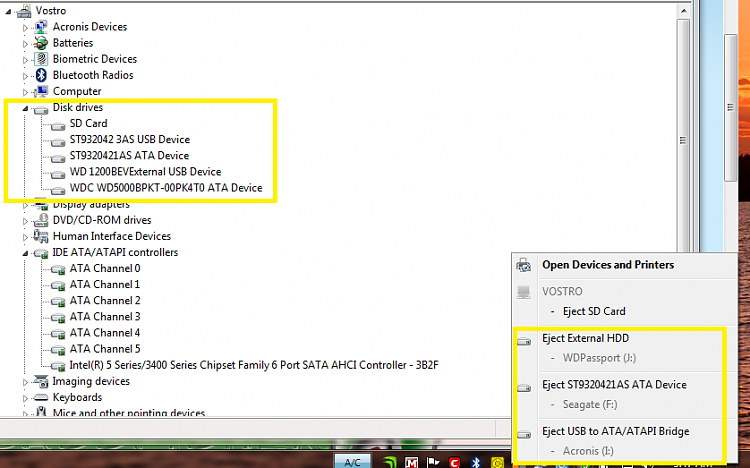Choose Eject SD Card

594,312
